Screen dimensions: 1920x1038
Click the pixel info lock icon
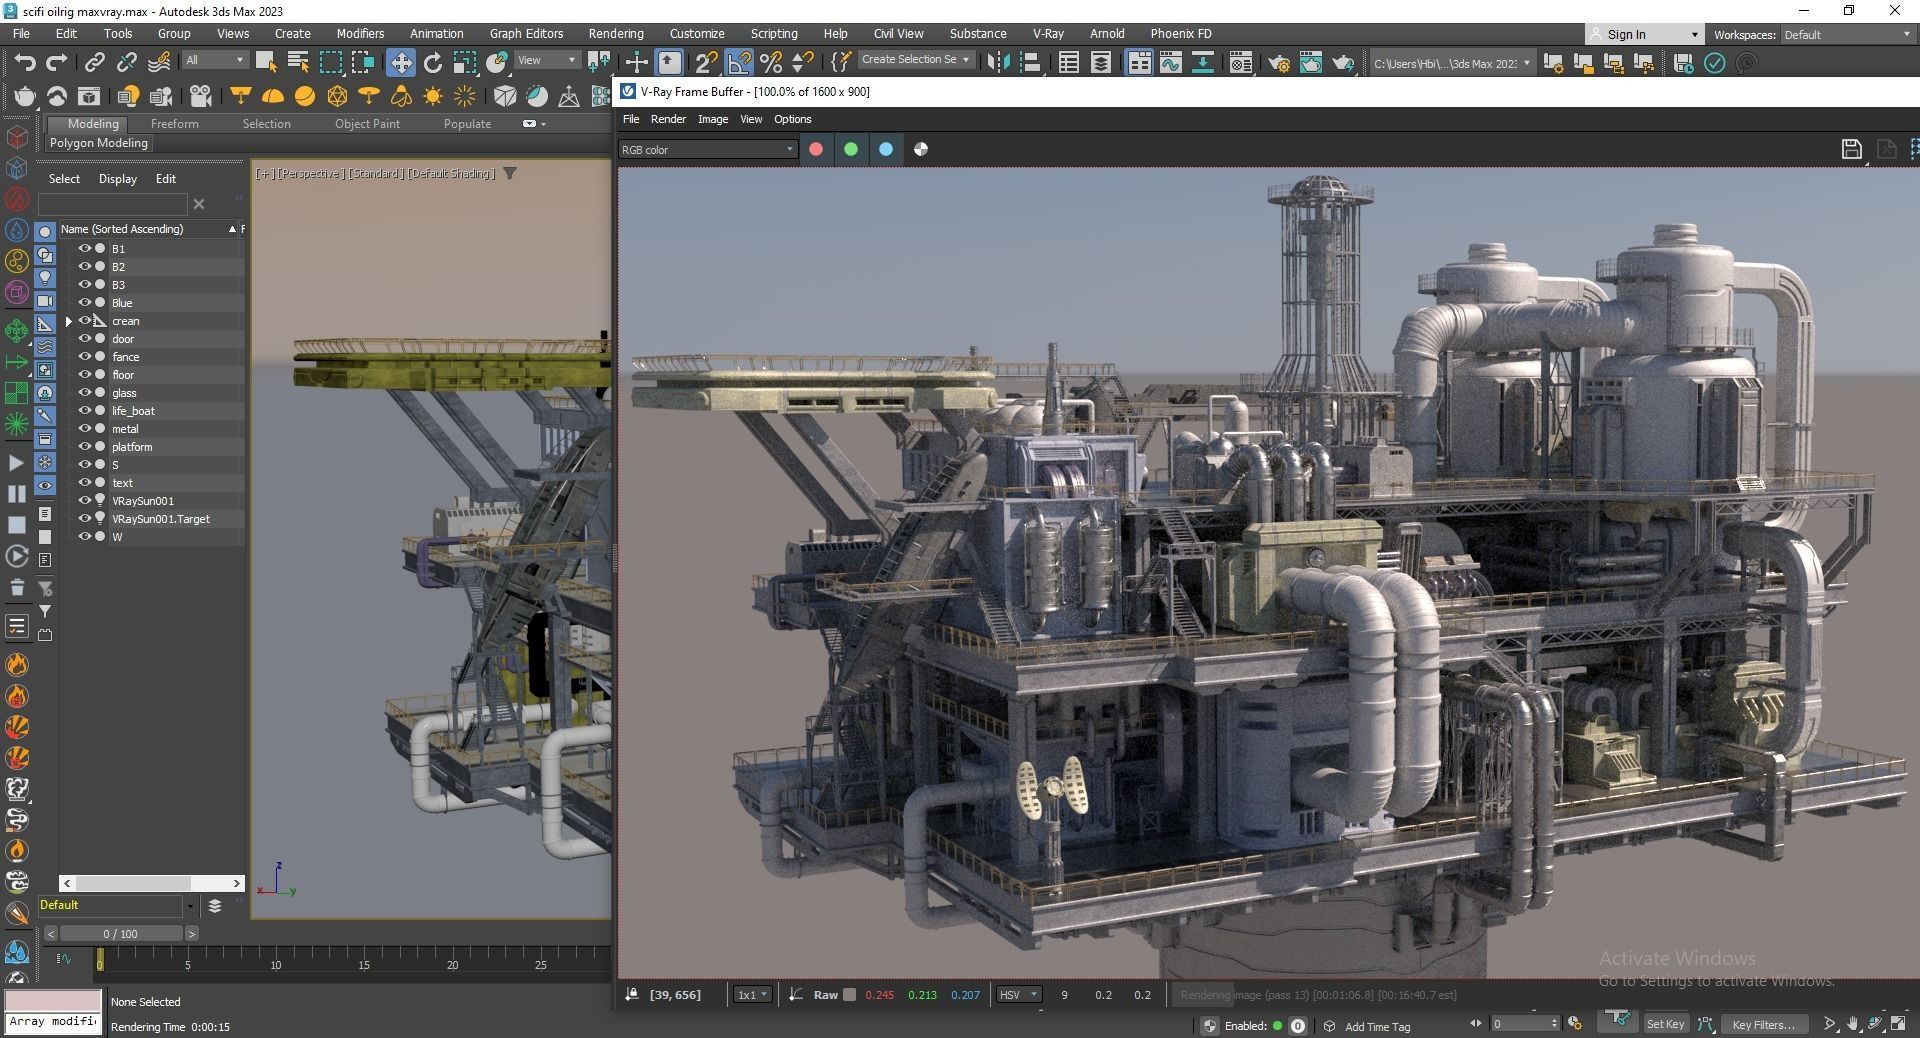click(x=632, y=994)
